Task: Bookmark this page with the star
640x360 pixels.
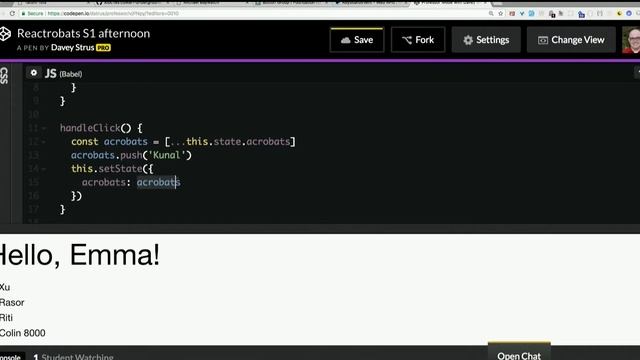Action: point(501,13)
